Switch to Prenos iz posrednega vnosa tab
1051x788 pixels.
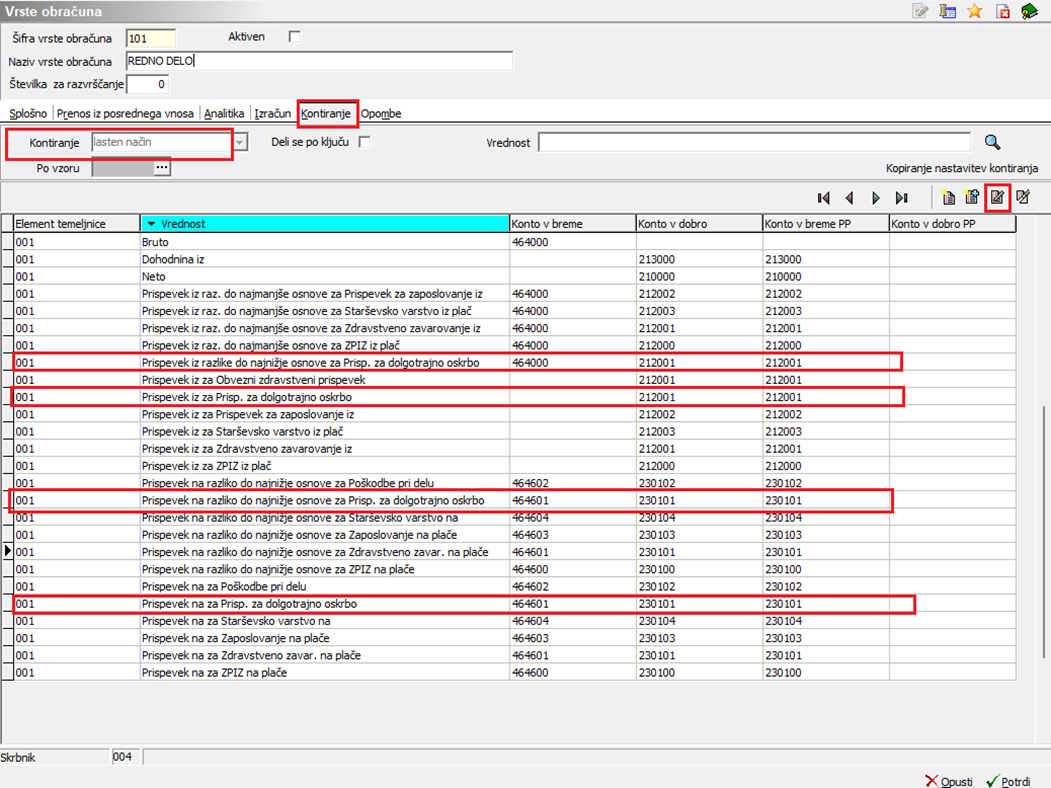(x=125, y=113)
